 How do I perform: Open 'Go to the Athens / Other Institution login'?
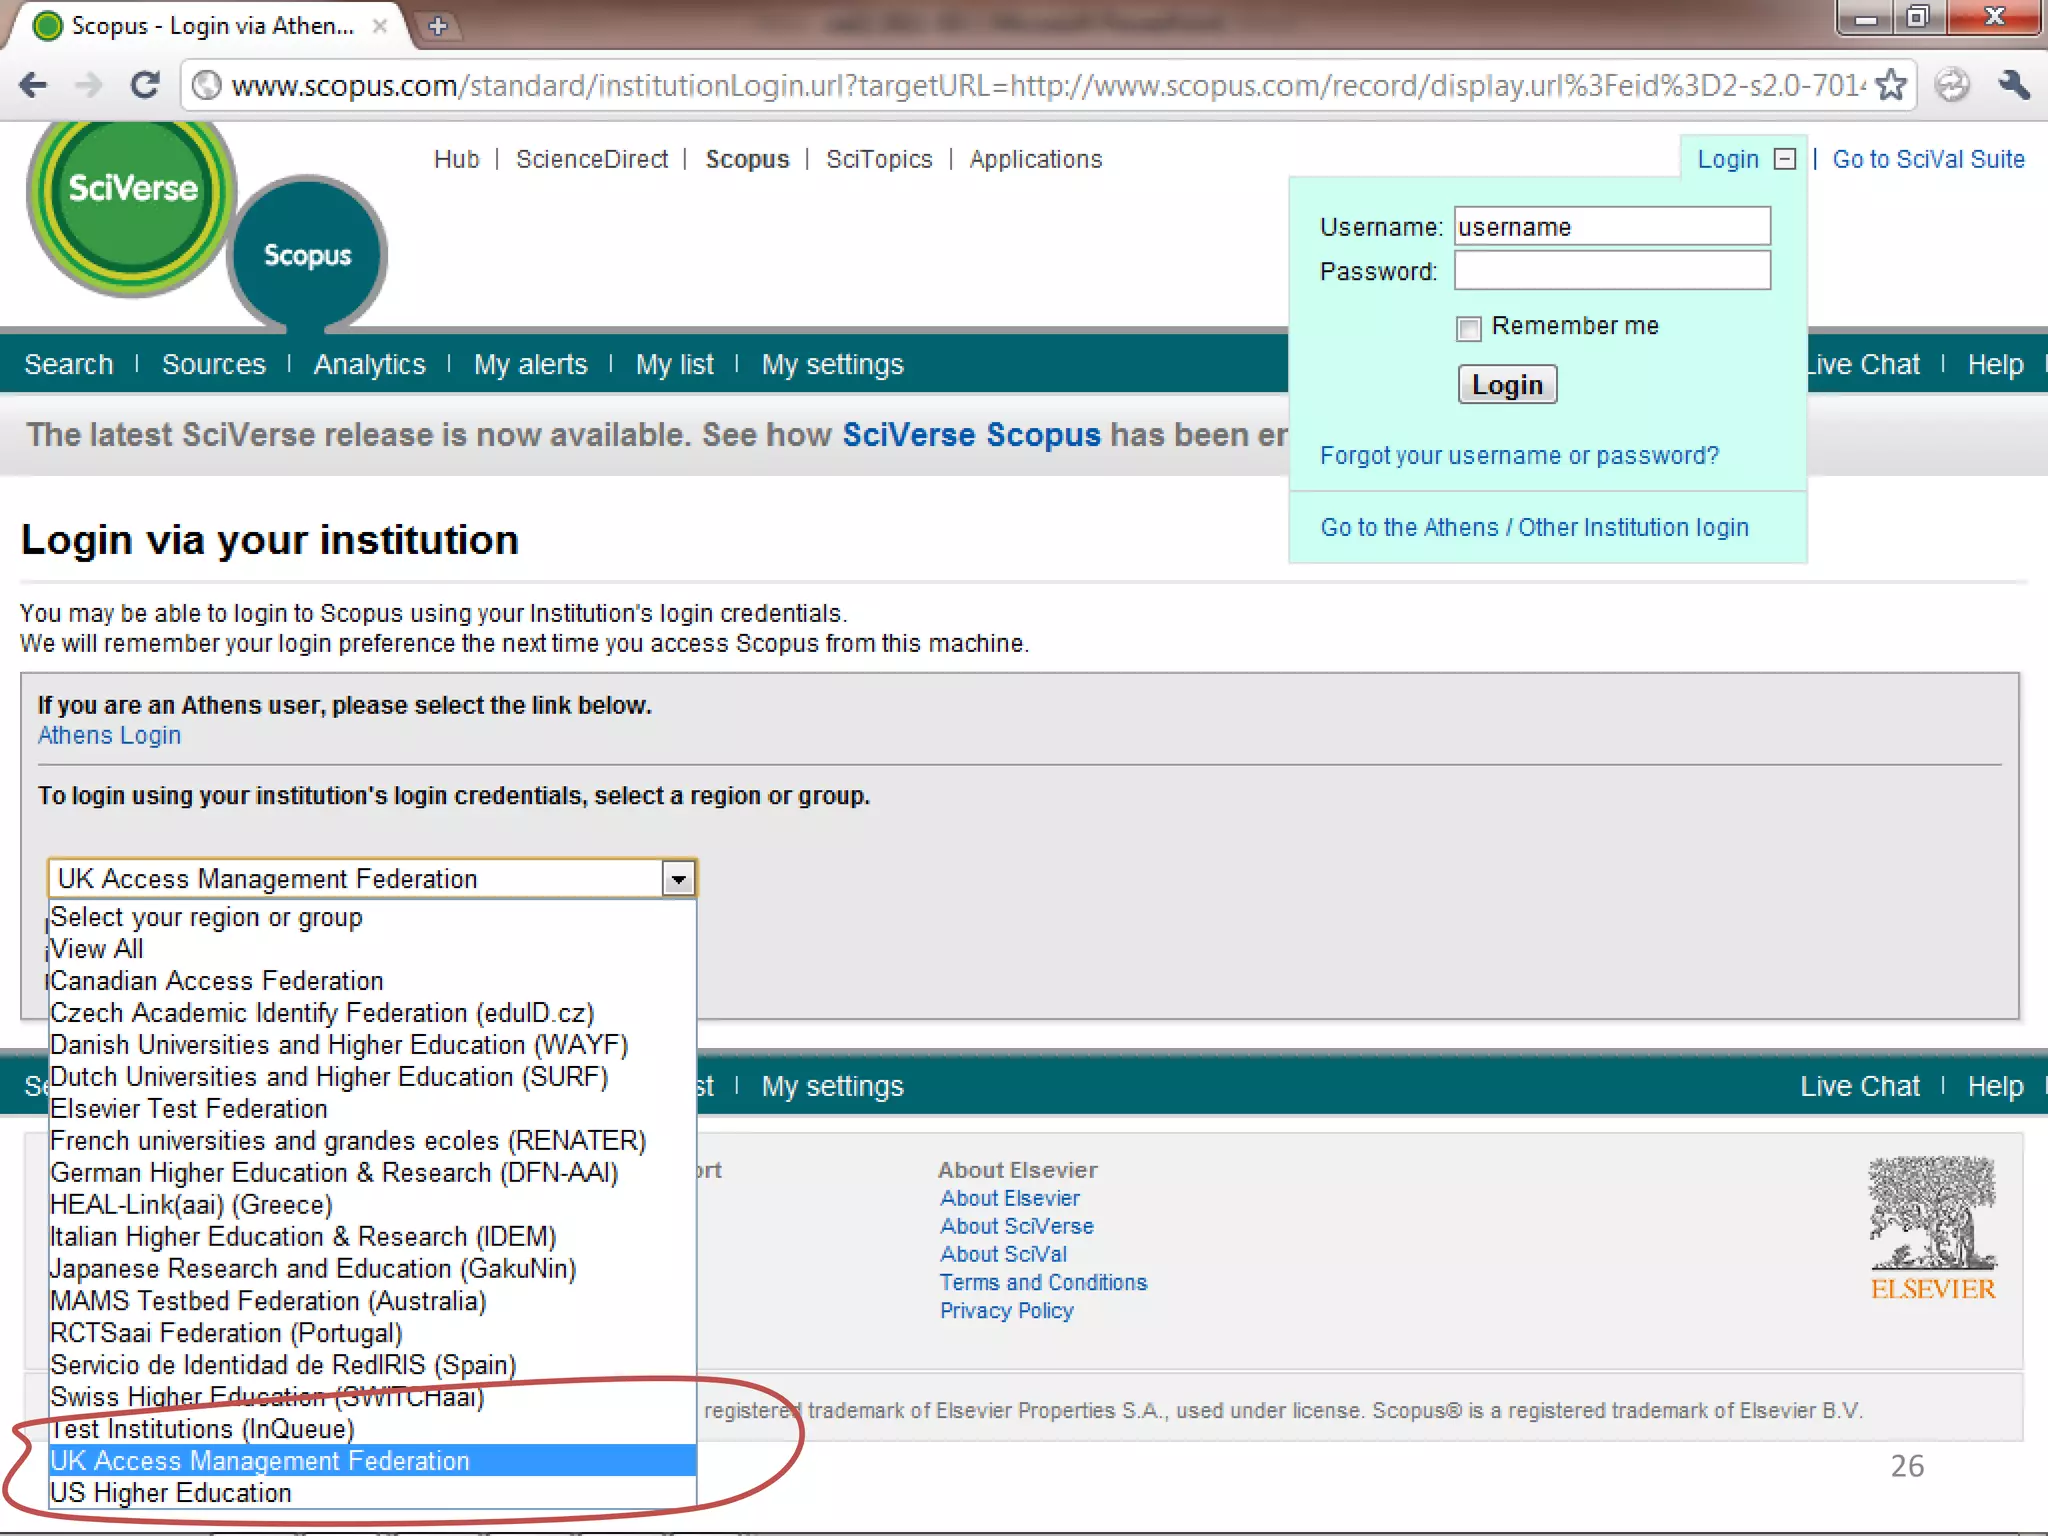[x=1535, y=527]
